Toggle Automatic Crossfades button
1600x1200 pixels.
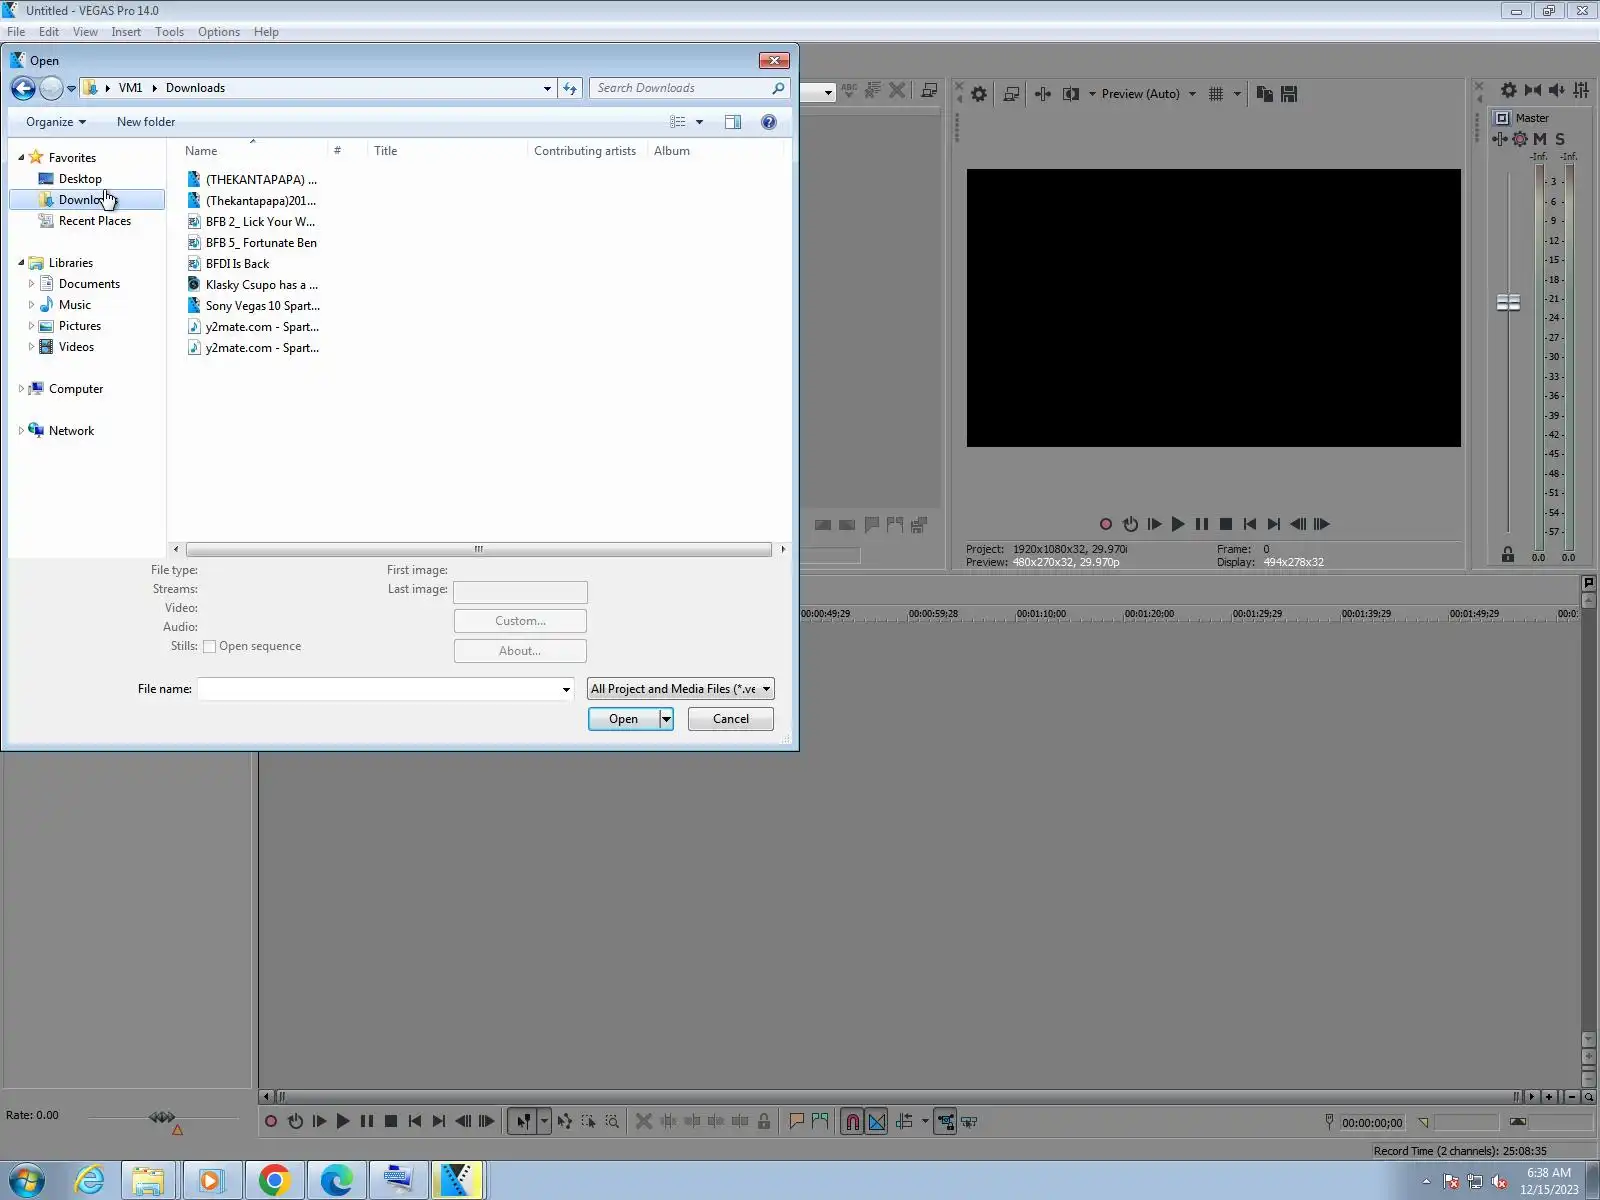[877, 1122]
